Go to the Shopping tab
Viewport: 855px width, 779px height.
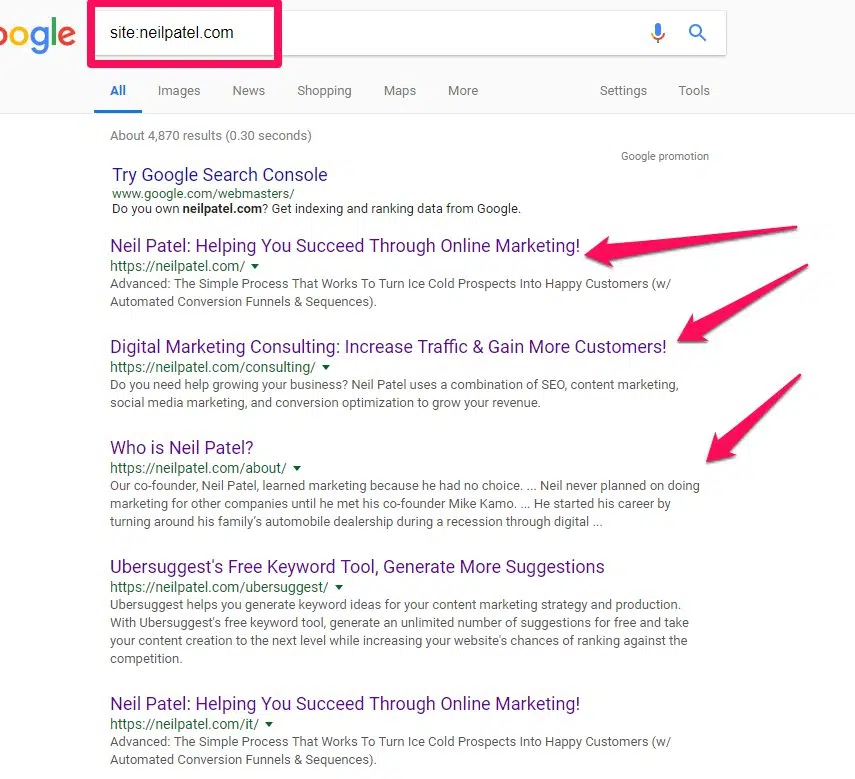pos(324,90)
